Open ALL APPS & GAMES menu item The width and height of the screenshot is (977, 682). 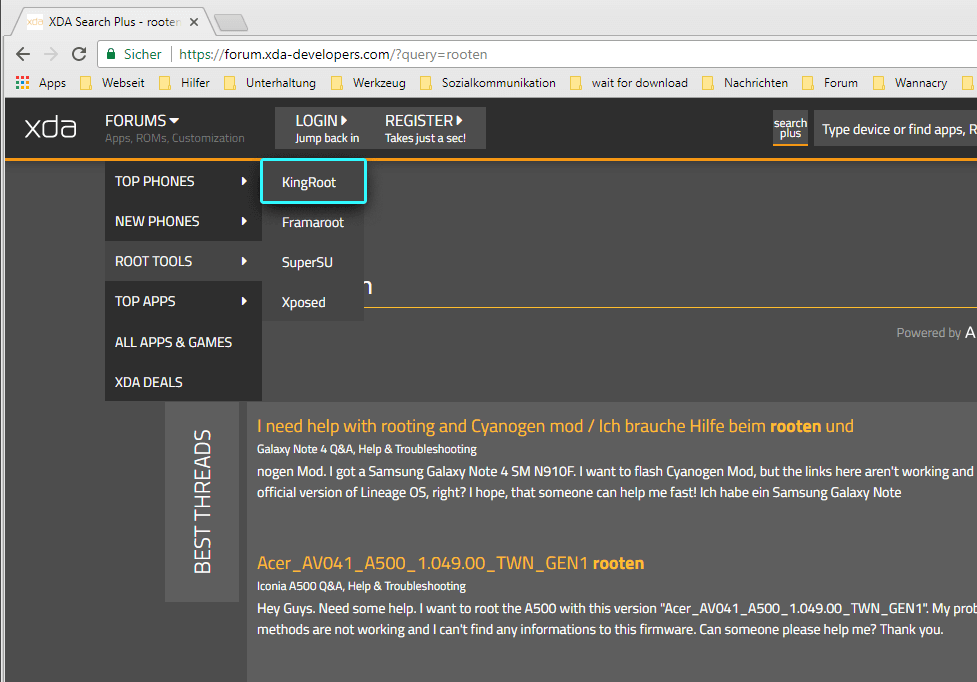click(x=183, y=342)
